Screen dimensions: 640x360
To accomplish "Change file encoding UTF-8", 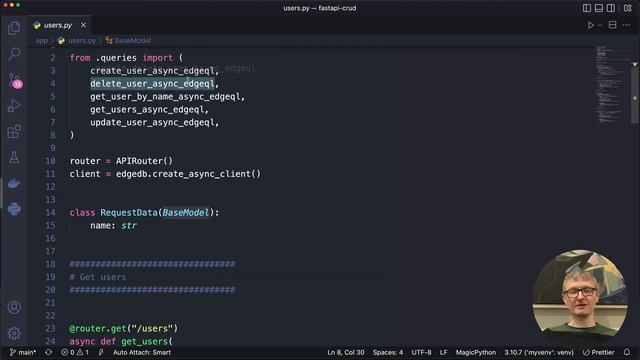I will pos(421,353).
